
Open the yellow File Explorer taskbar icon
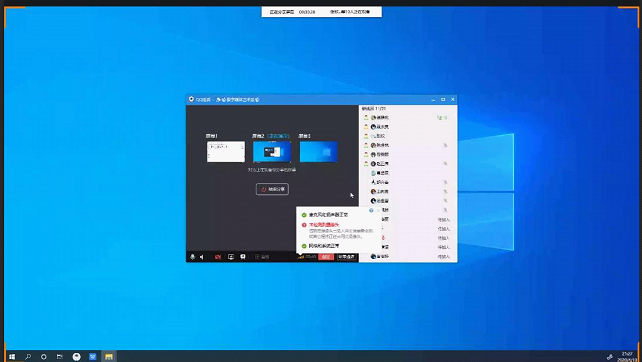coord(109,357)
